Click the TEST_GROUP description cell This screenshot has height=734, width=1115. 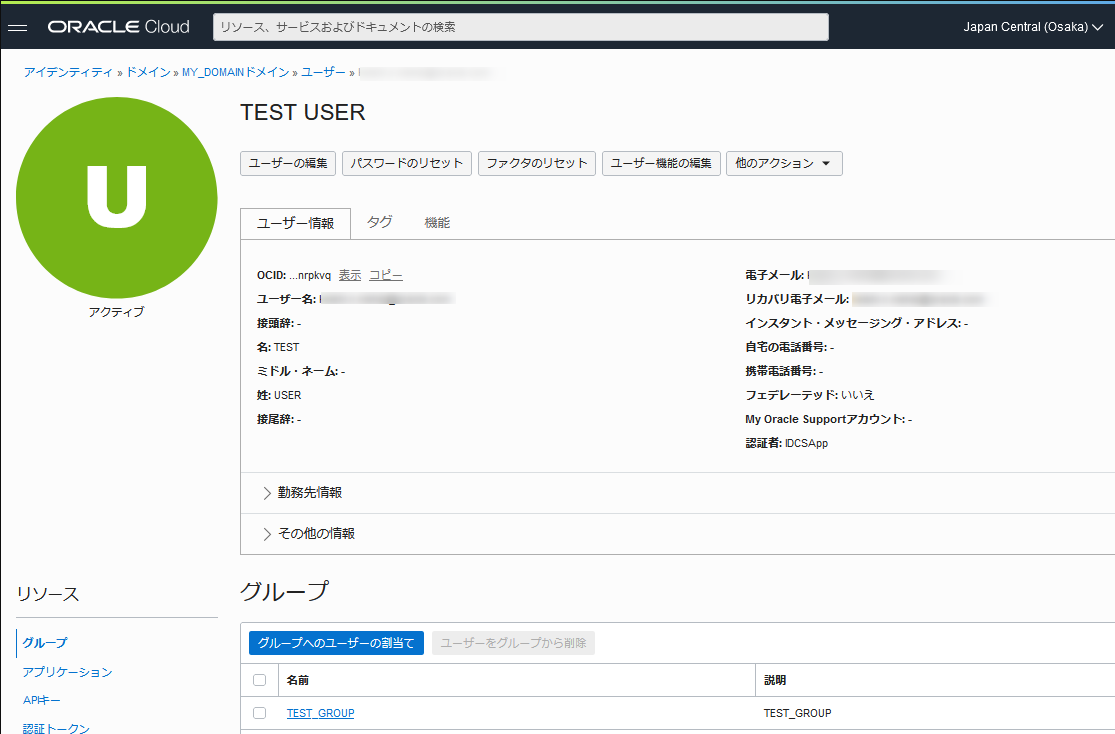(798, 713)
